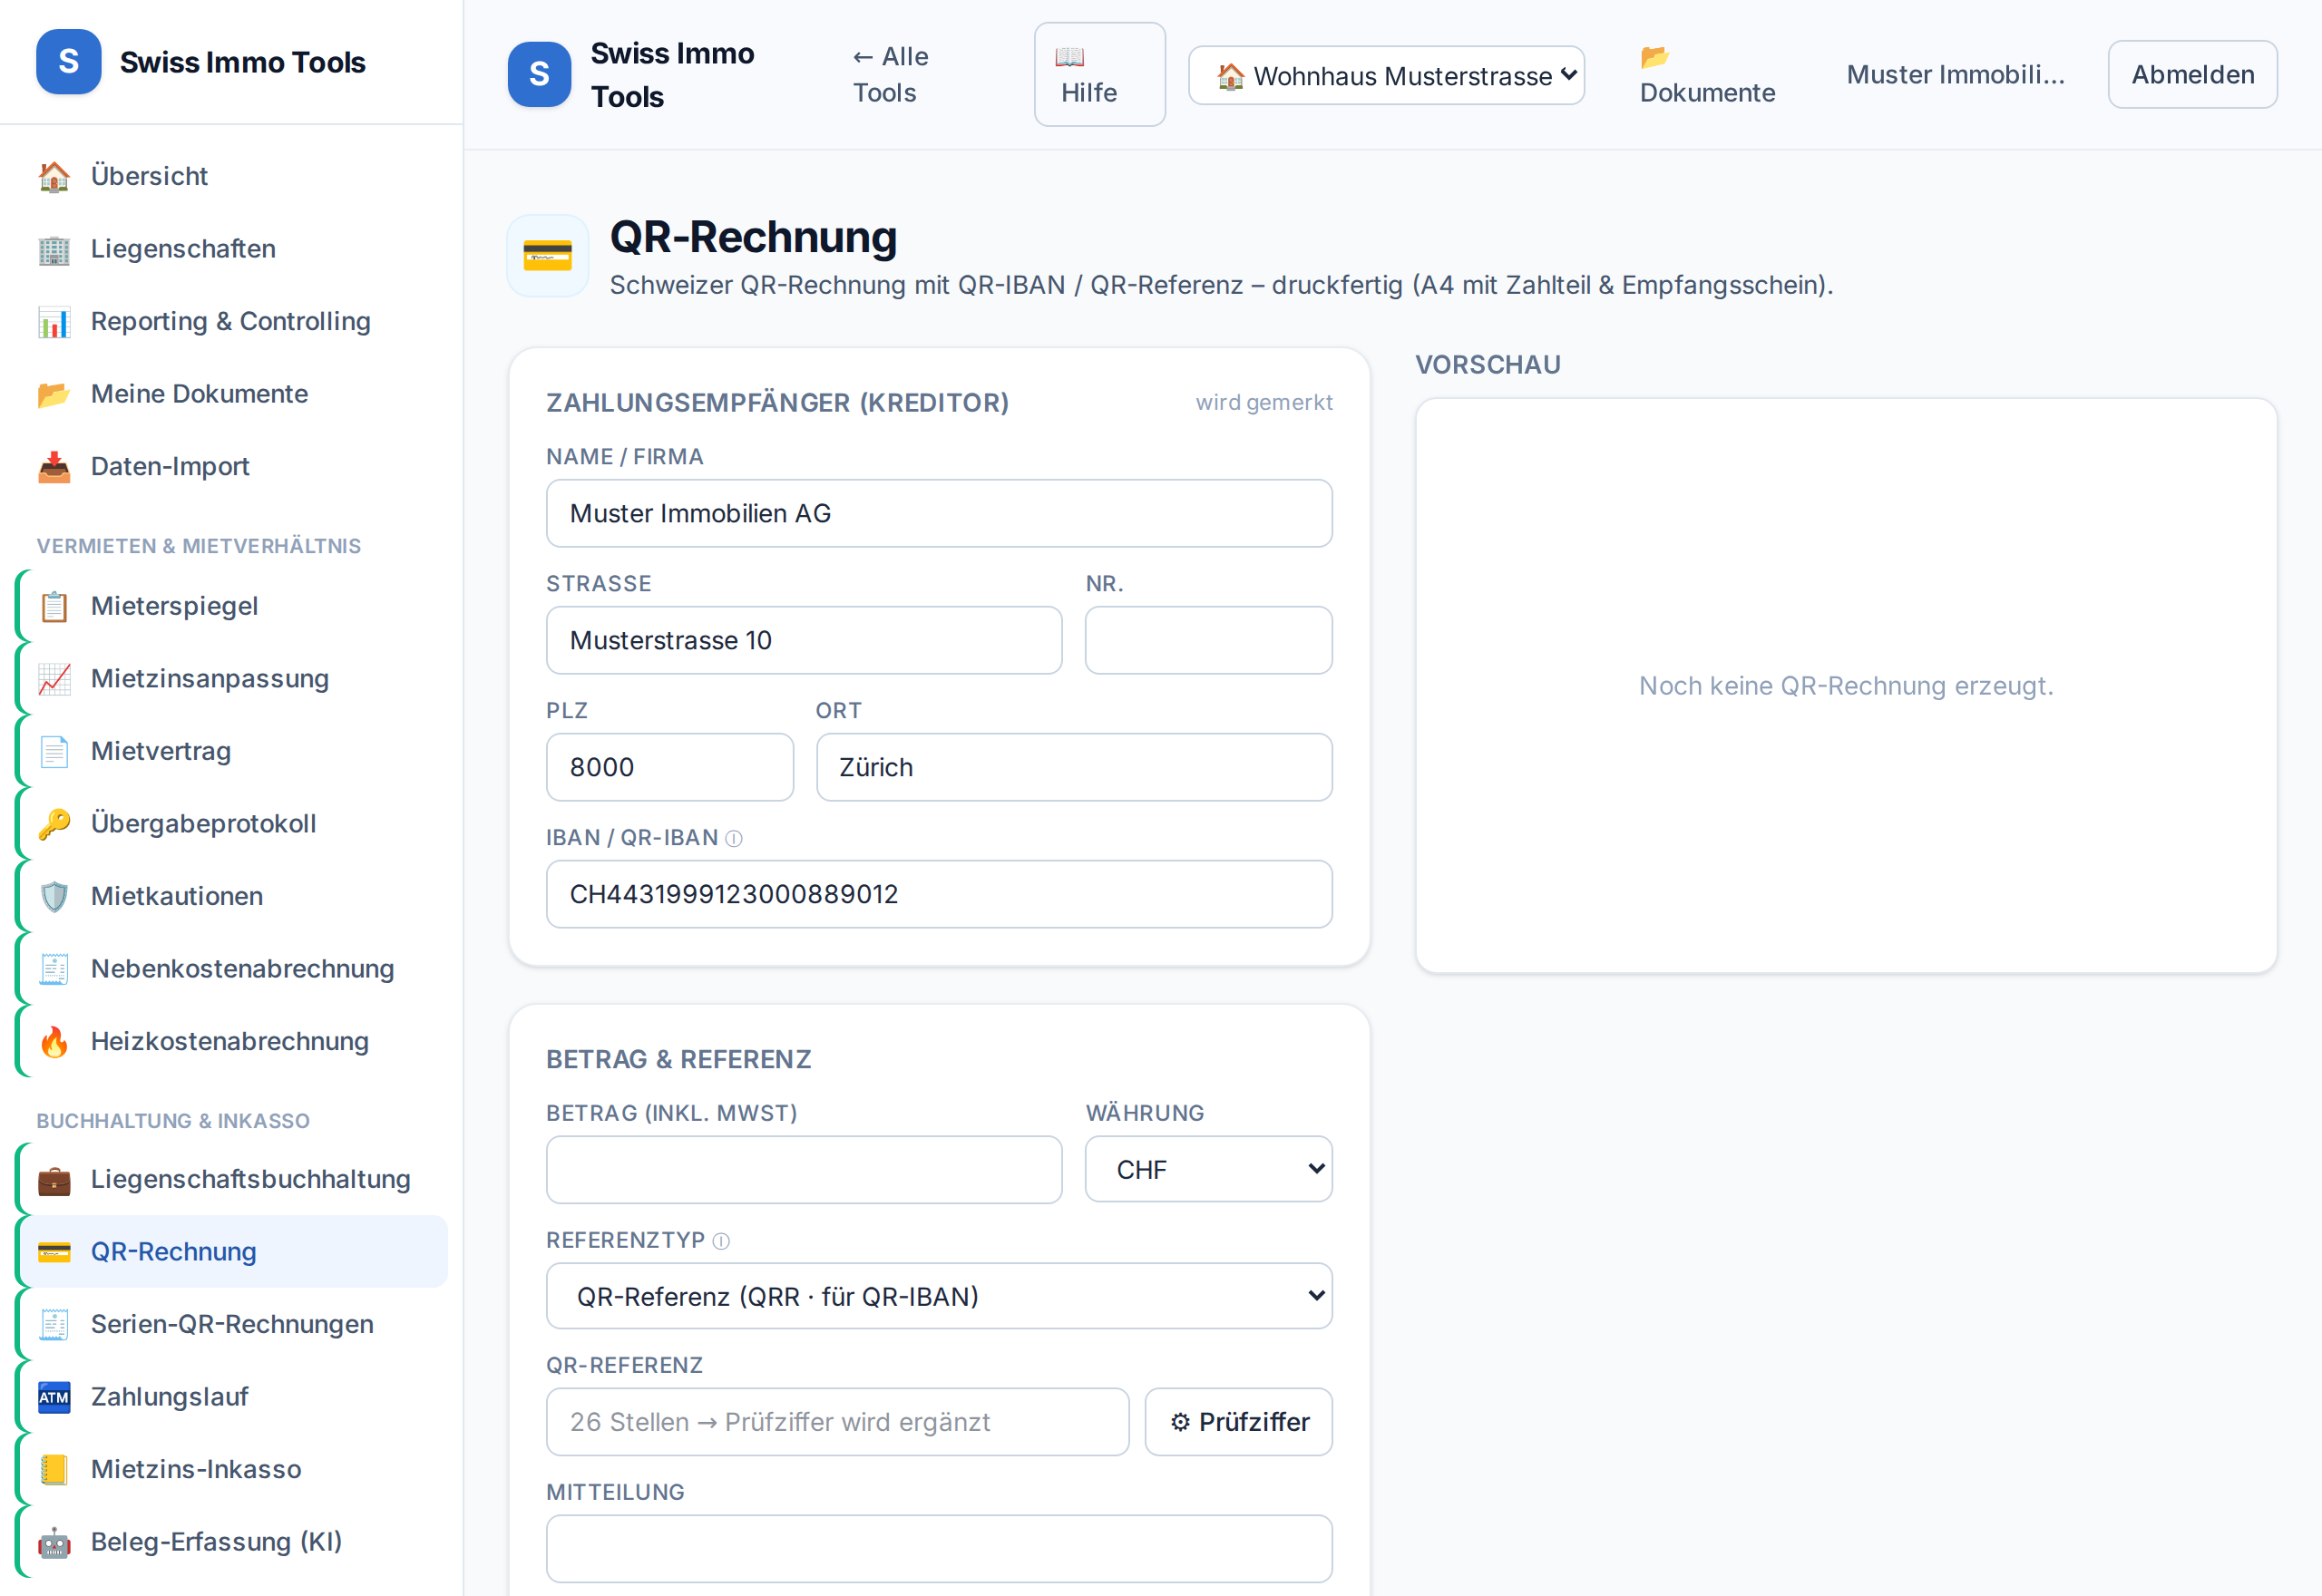The width and height of the screenshot is (2322, 1596).
Task: Click the IBAN / QR-IBAN info icon
Action: click(734, 839)
